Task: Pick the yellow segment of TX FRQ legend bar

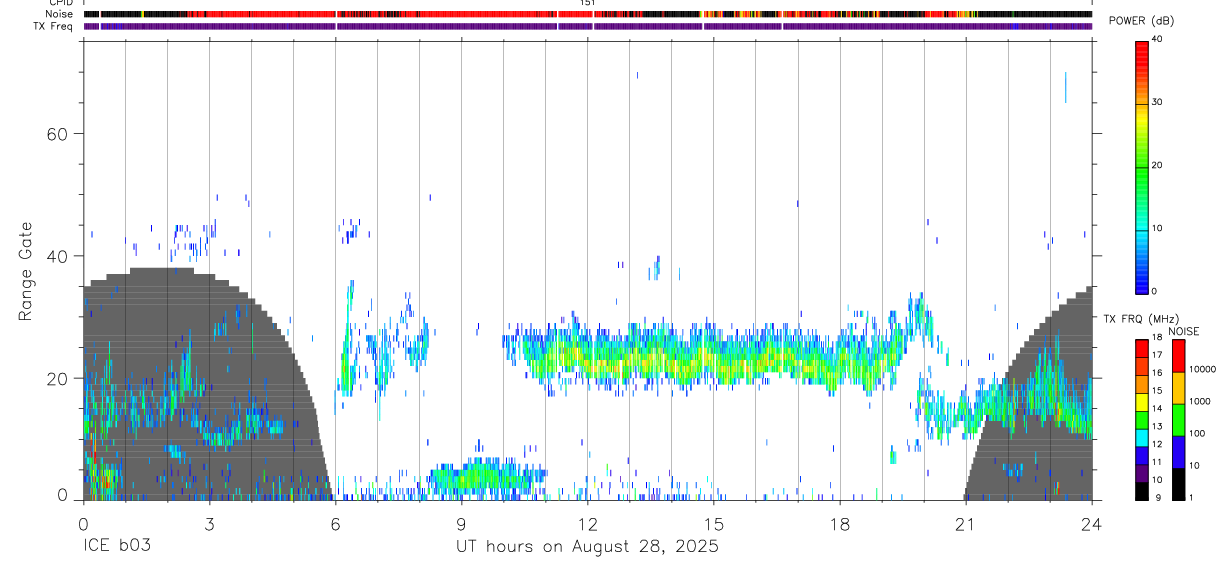Action: [1141, 401]
